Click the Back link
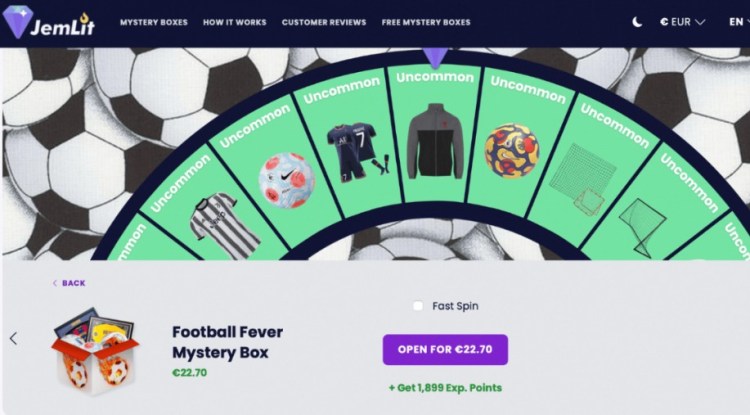Image resolution: width=750 pixels, height=415 pixels. 69,283
